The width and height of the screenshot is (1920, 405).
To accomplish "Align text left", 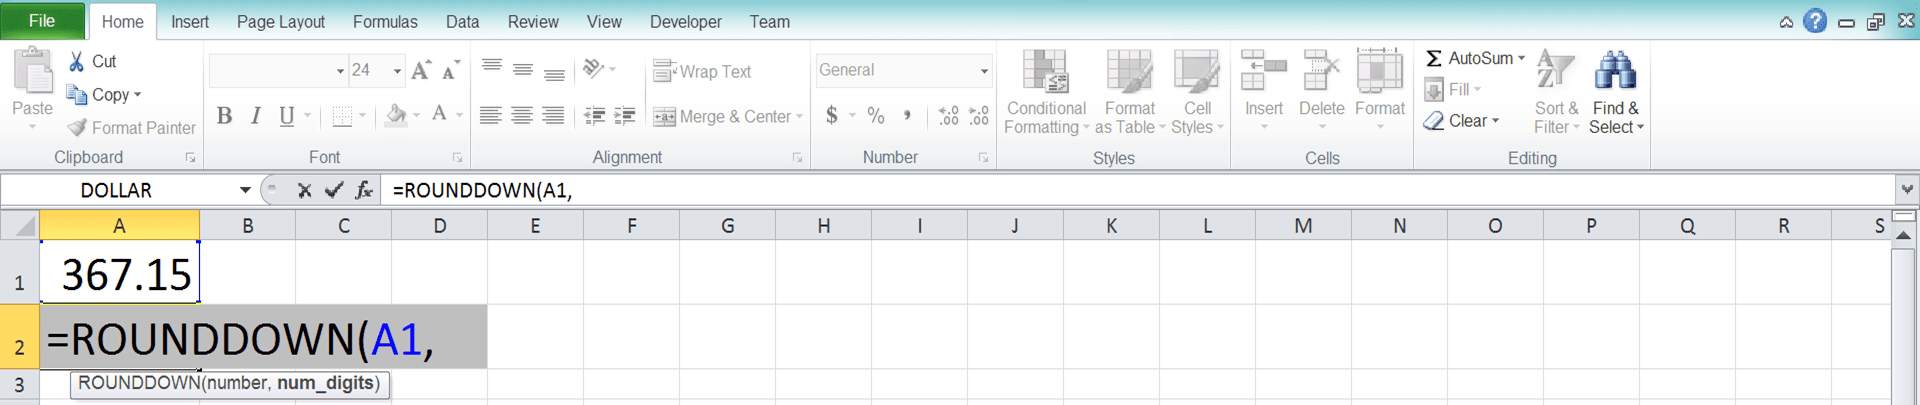I will click(490, 116).
